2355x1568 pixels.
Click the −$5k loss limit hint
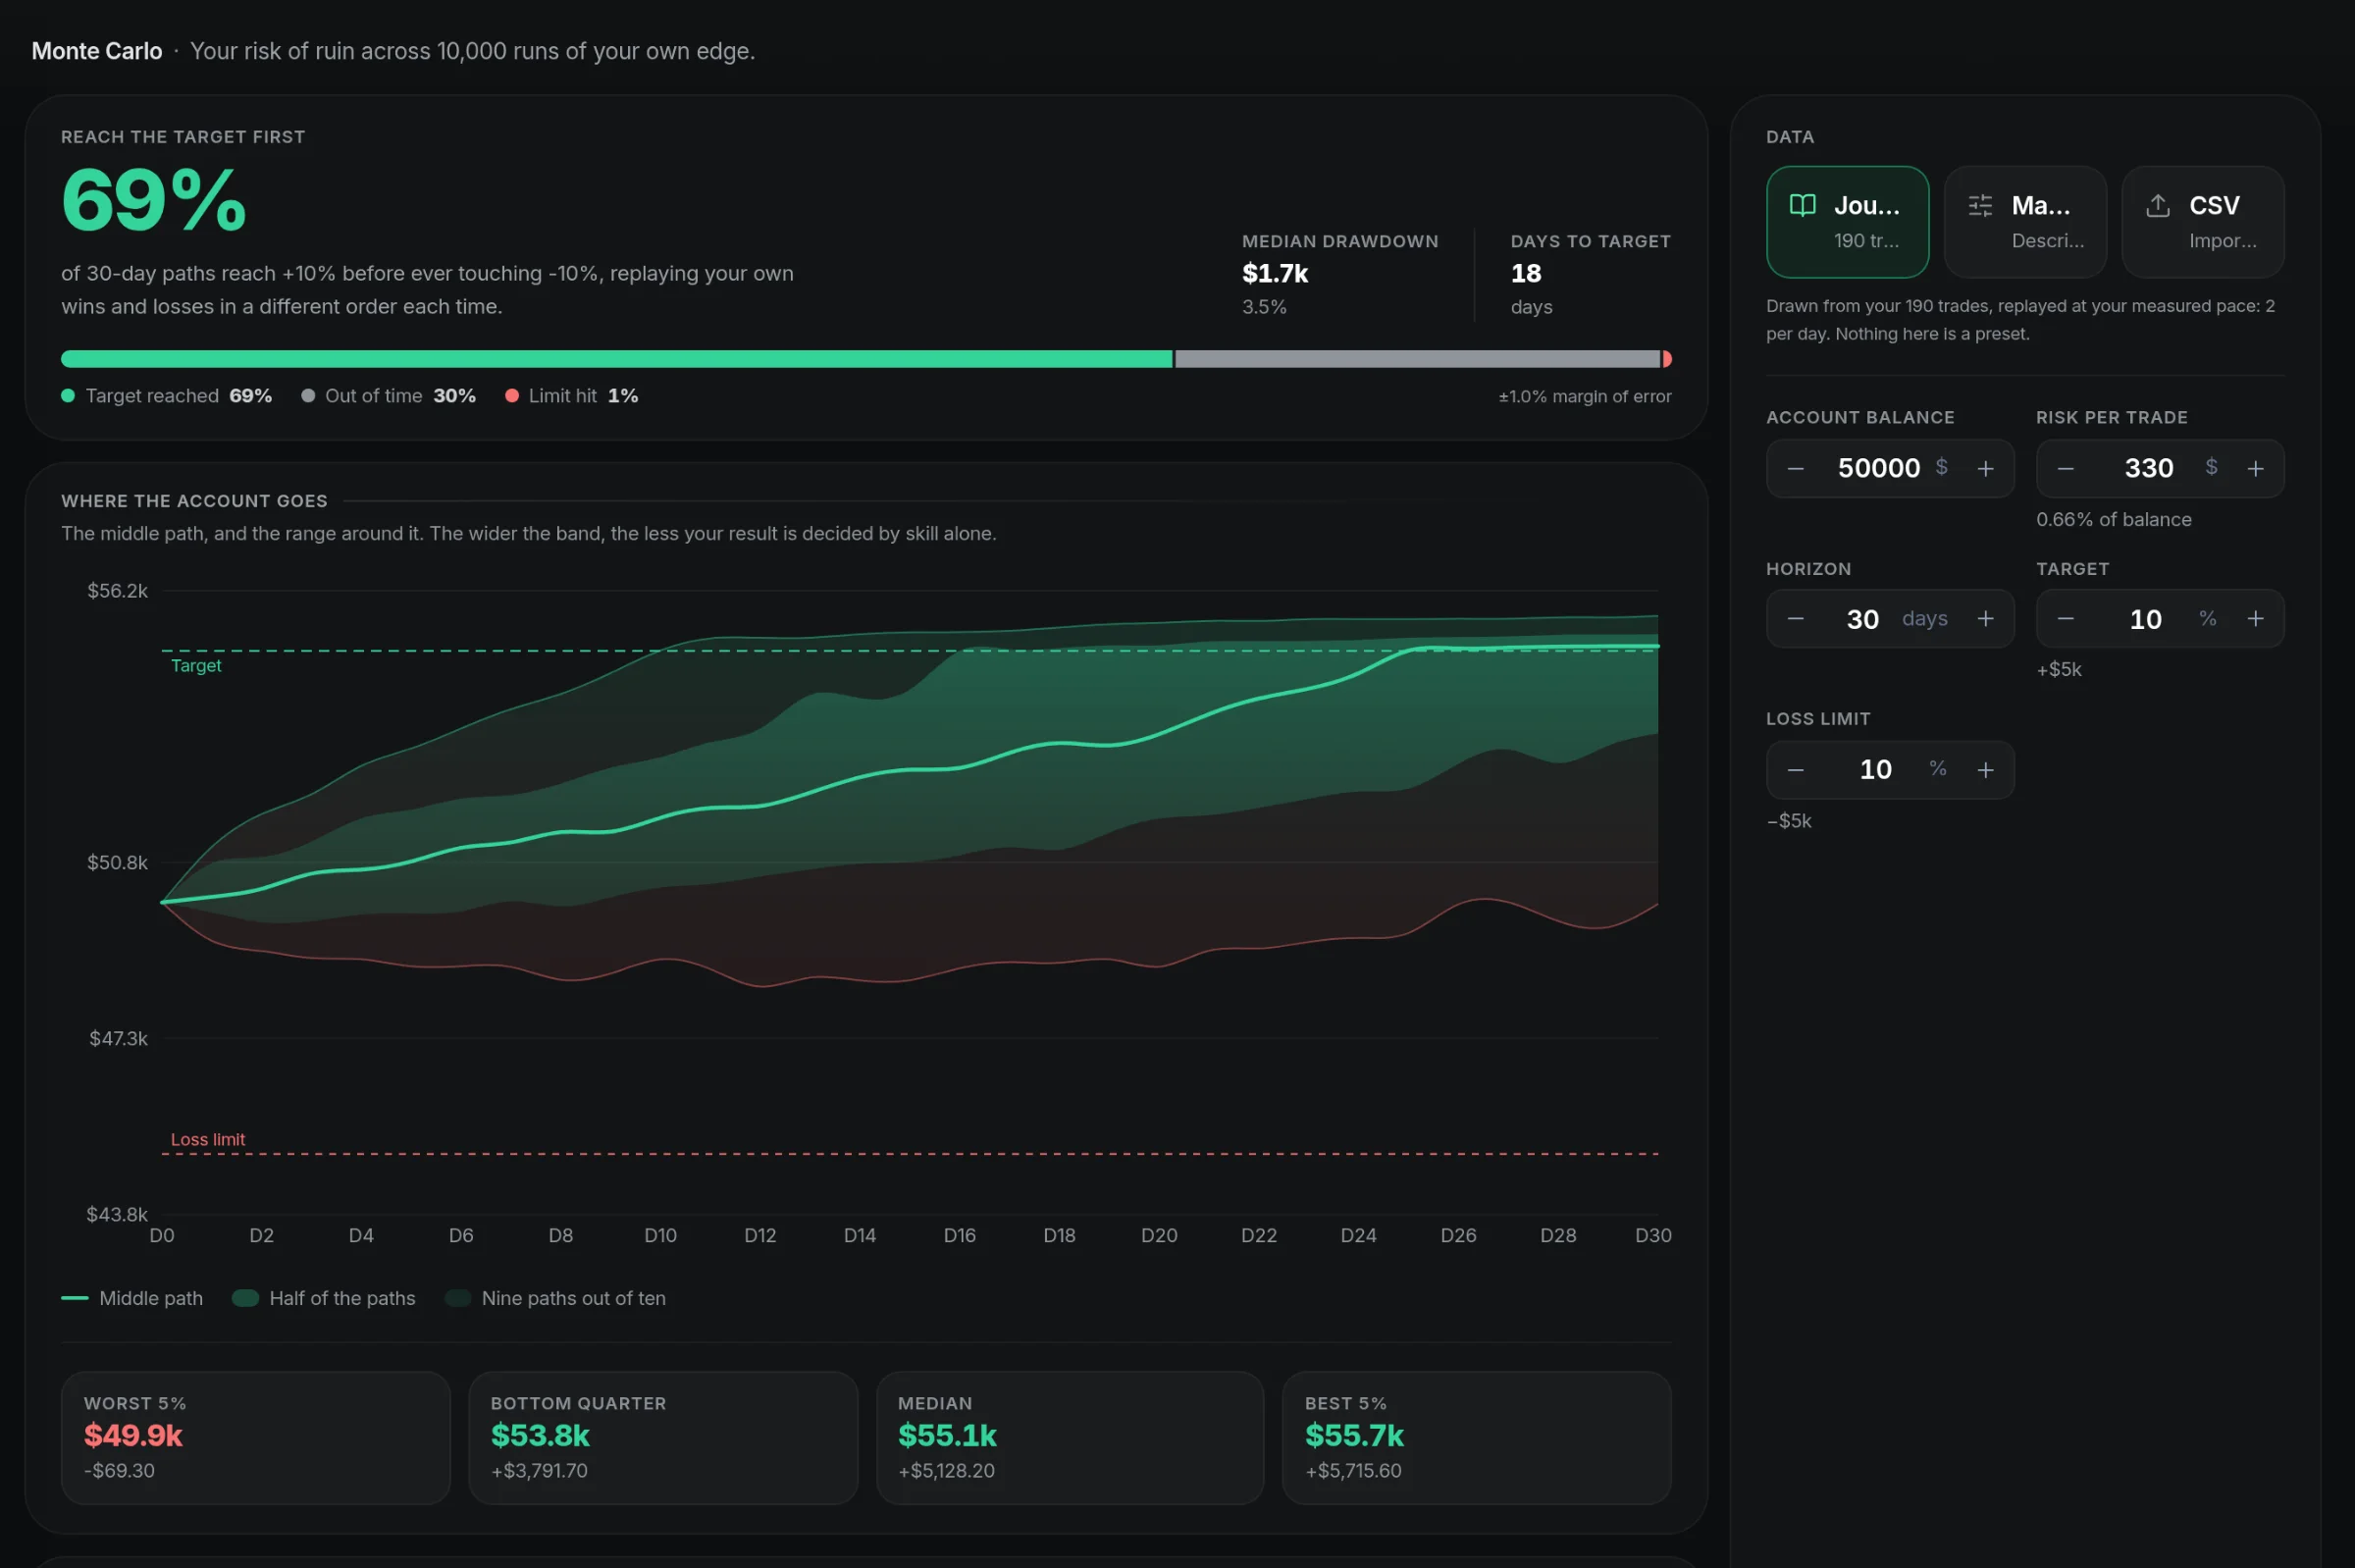[1789, 821]
